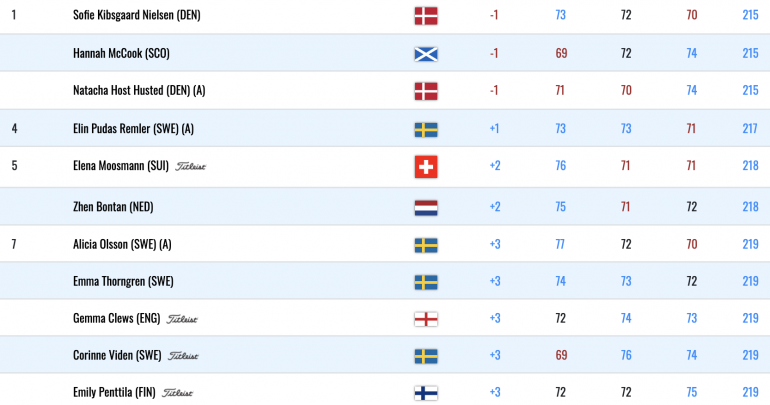Click the Titleist logo beside Corinne Viden
This screenshot has height=405, width=770.
click(183, 356)
